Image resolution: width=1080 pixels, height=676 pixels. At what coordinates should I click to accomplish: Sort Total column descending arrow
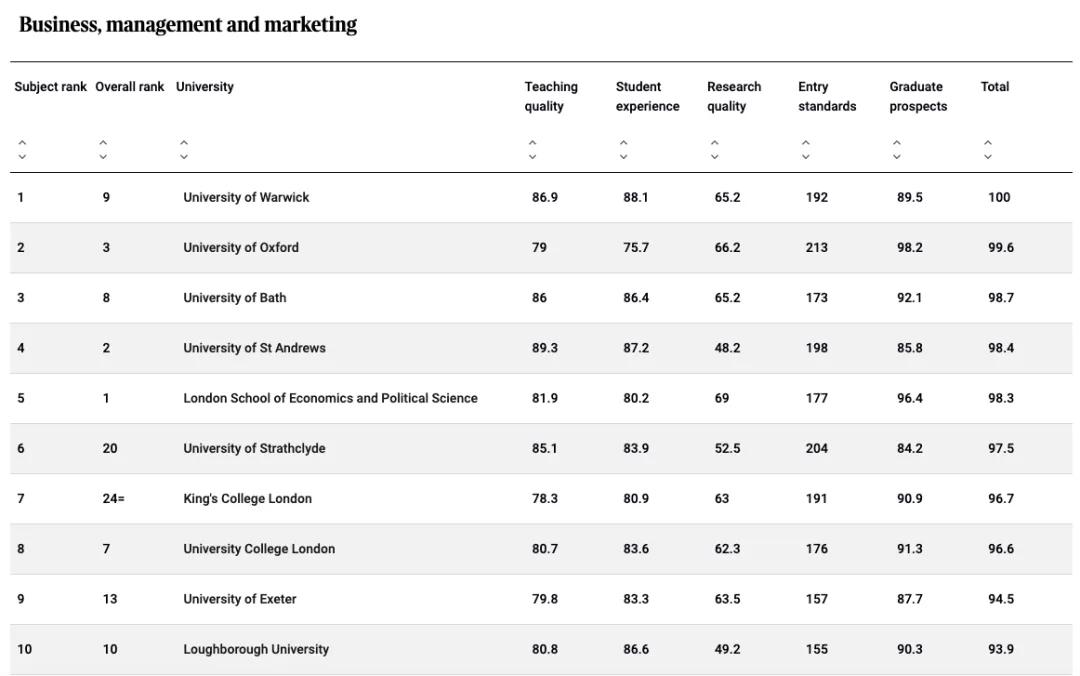(x=988, y=156)
